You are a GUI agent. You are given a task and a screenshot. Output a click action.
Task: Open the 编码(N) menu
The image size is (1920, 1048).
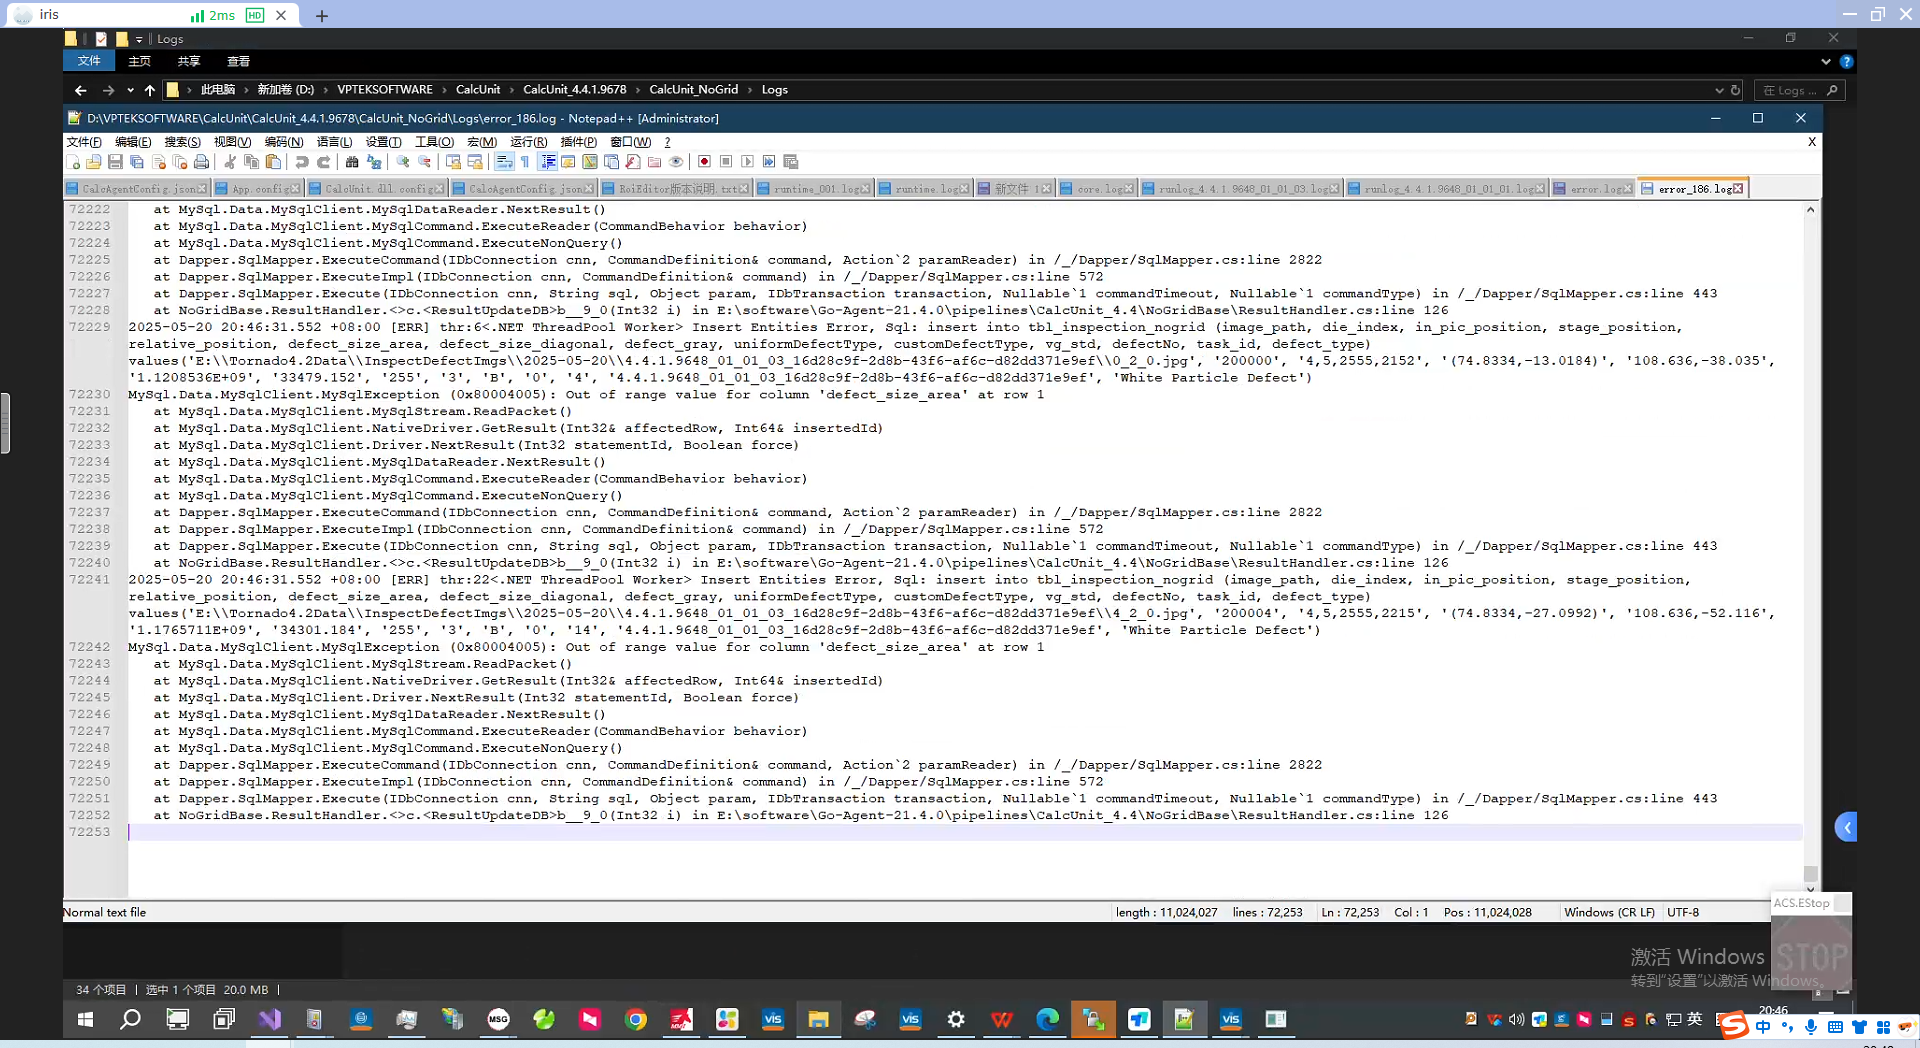[283, 142]
